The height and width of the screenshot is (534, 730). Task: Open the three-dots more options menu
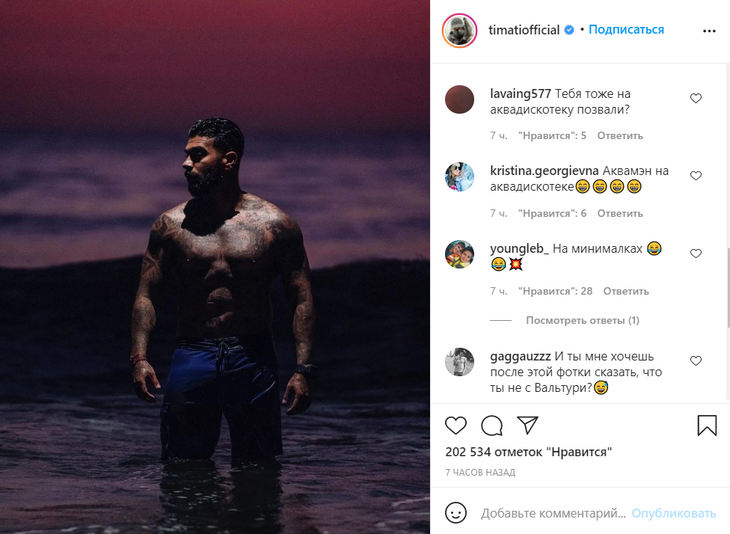pos(709,31)
